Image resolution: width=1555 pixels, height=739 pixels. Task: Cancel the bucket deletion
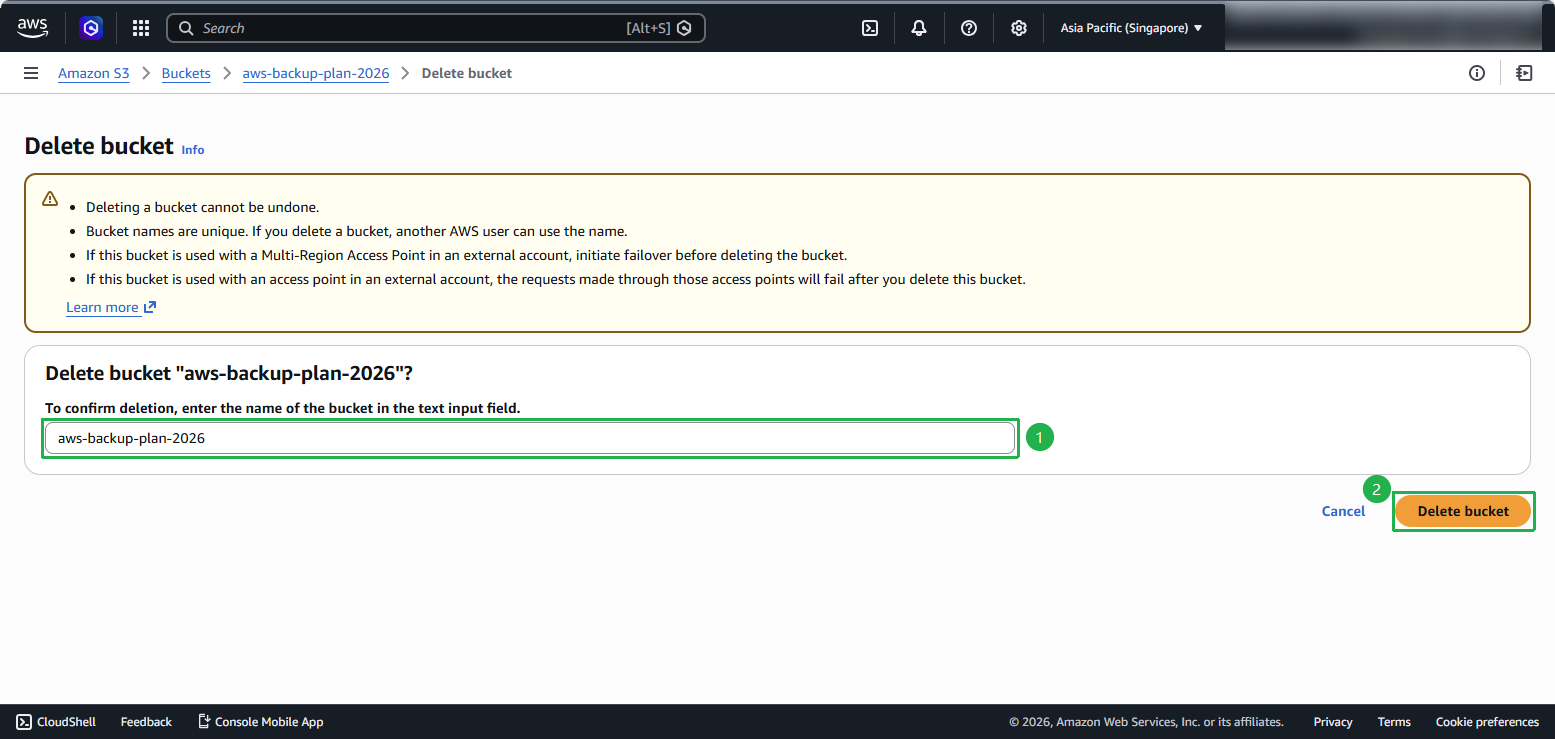click(1343, 511)
